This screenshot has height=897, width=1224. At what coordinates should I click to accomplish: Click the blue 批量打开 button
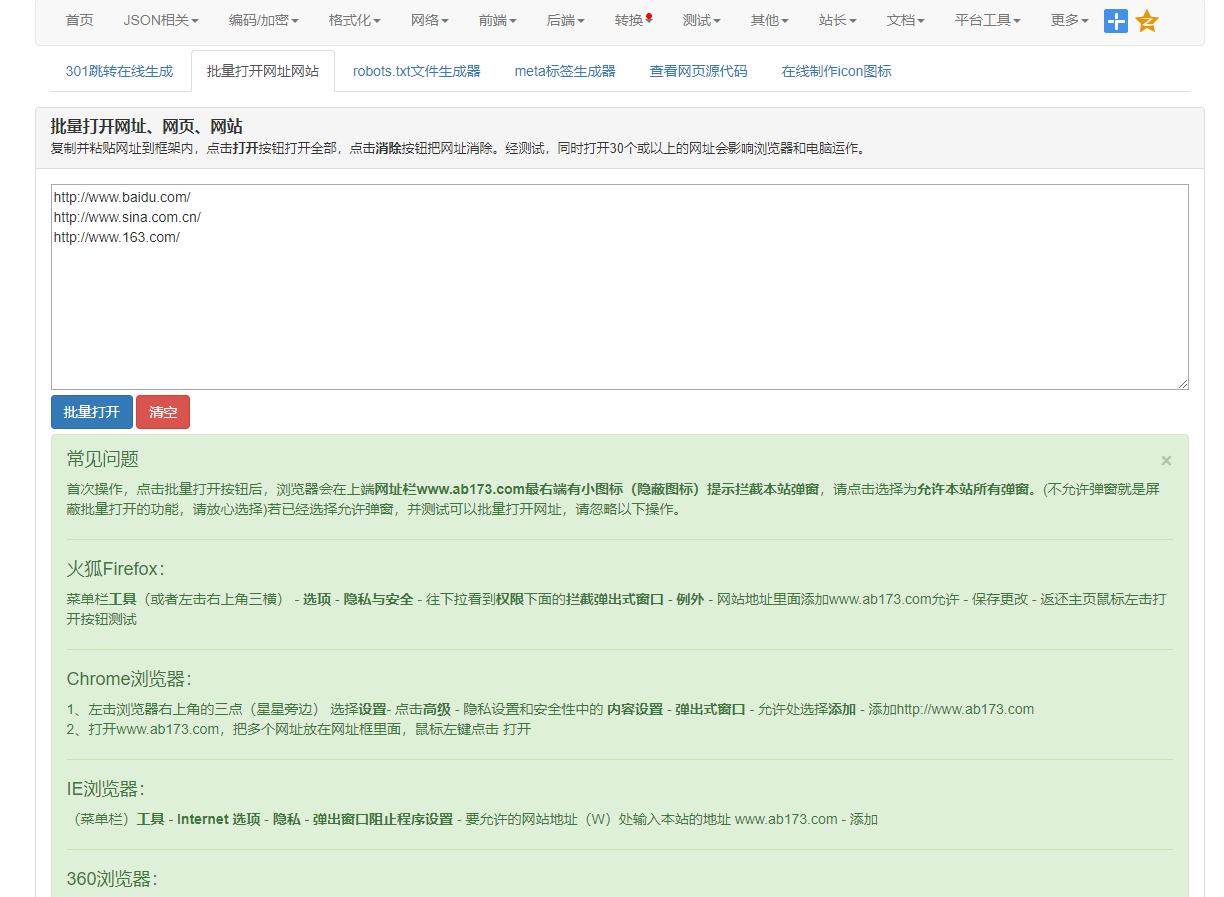point(92,412)
